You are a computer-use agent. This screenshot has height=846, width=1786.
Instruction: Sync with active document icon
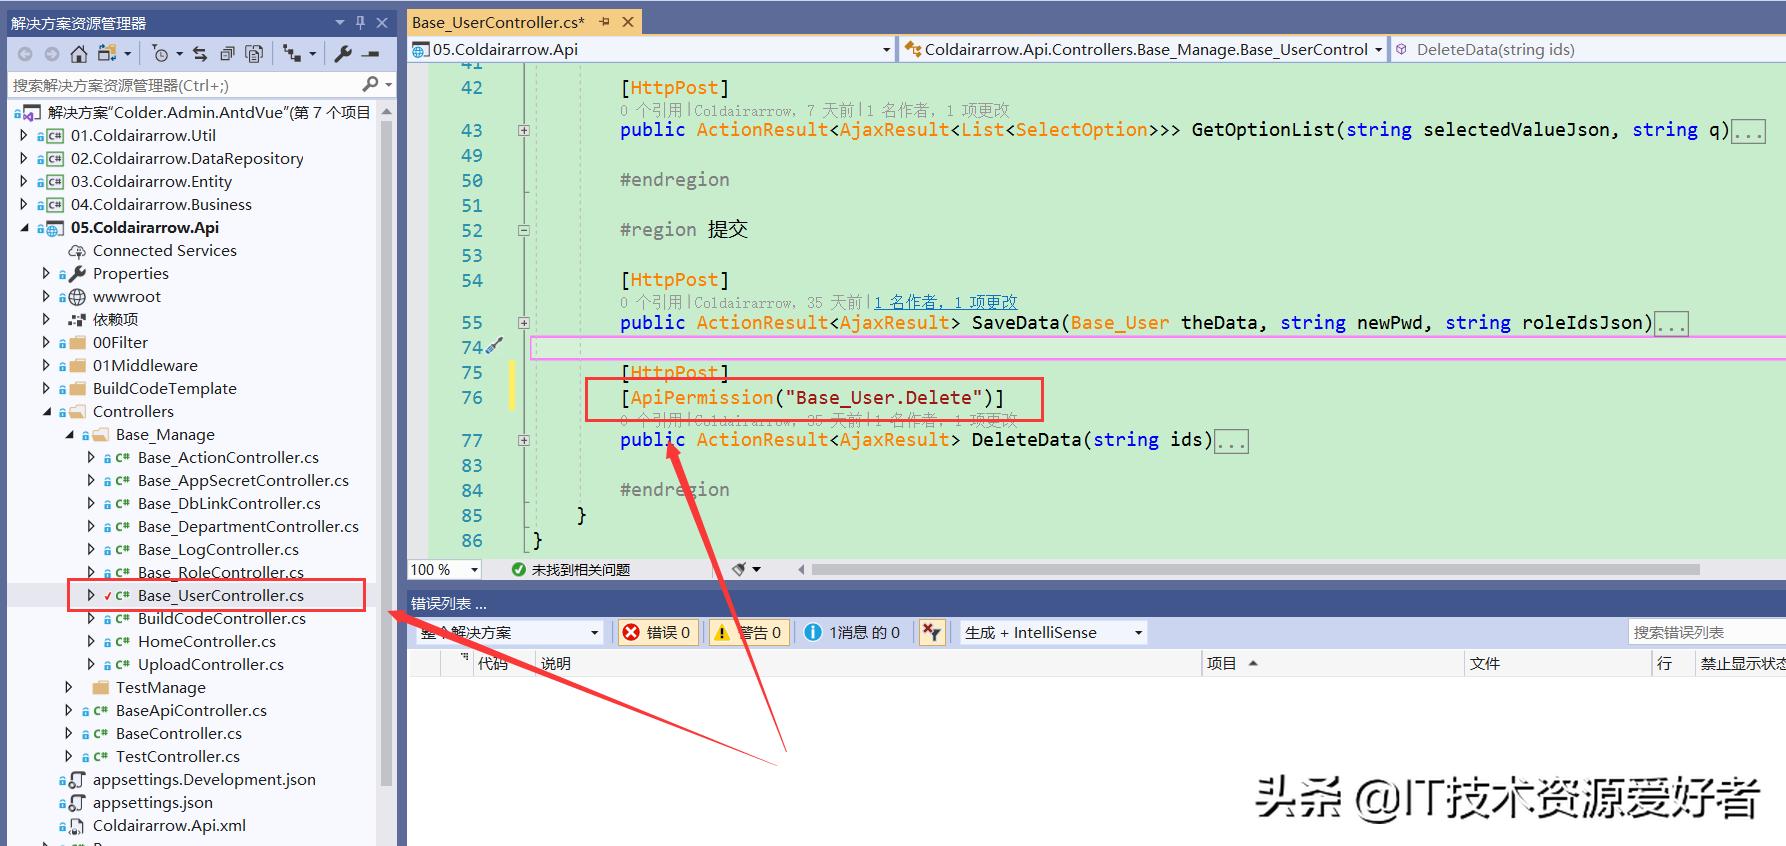coord(200,54)
